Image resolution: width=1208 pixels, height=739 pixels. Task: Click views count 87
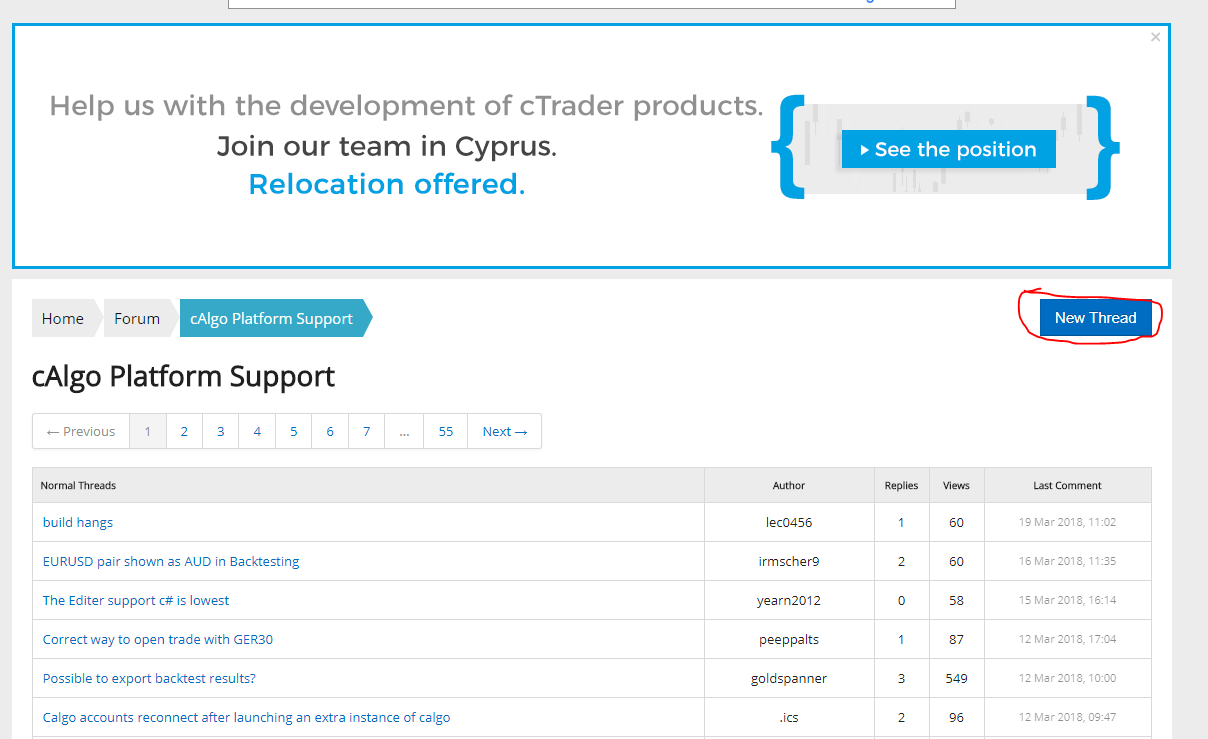click(x=956, y=639)
